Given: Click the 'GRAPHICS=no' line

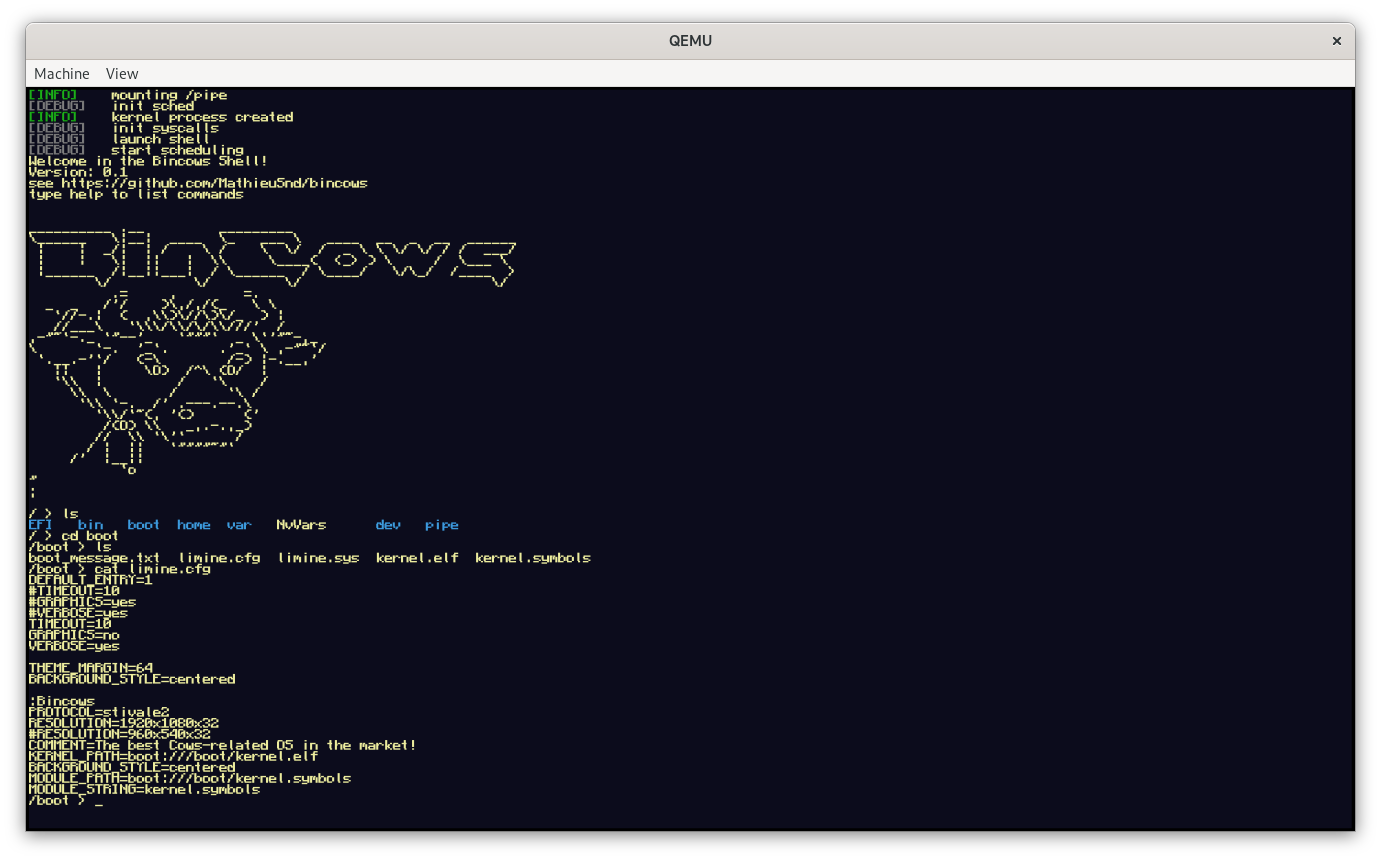Looking at the screenshot, I should click(x=74, y=635).
